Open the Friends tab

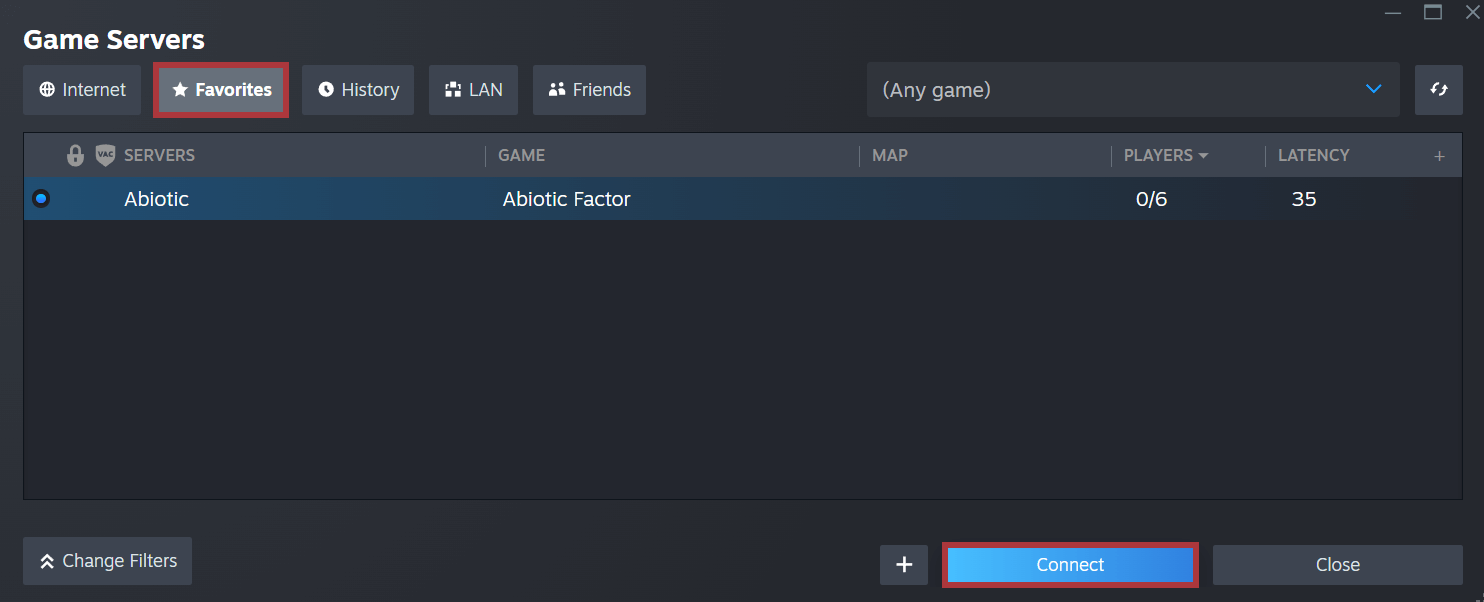coord(589,90)
